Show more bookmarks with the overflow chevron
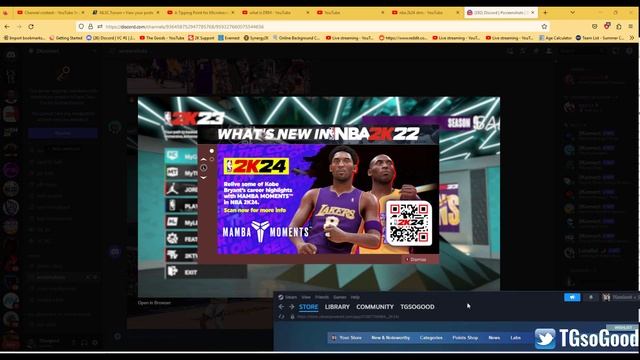 point(632,38)
